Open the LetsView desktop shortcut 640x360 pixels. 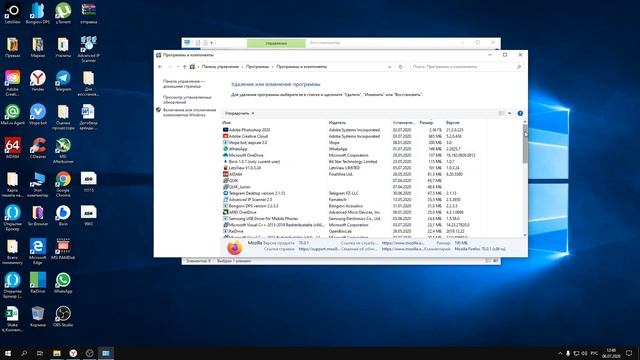point(12,13)
